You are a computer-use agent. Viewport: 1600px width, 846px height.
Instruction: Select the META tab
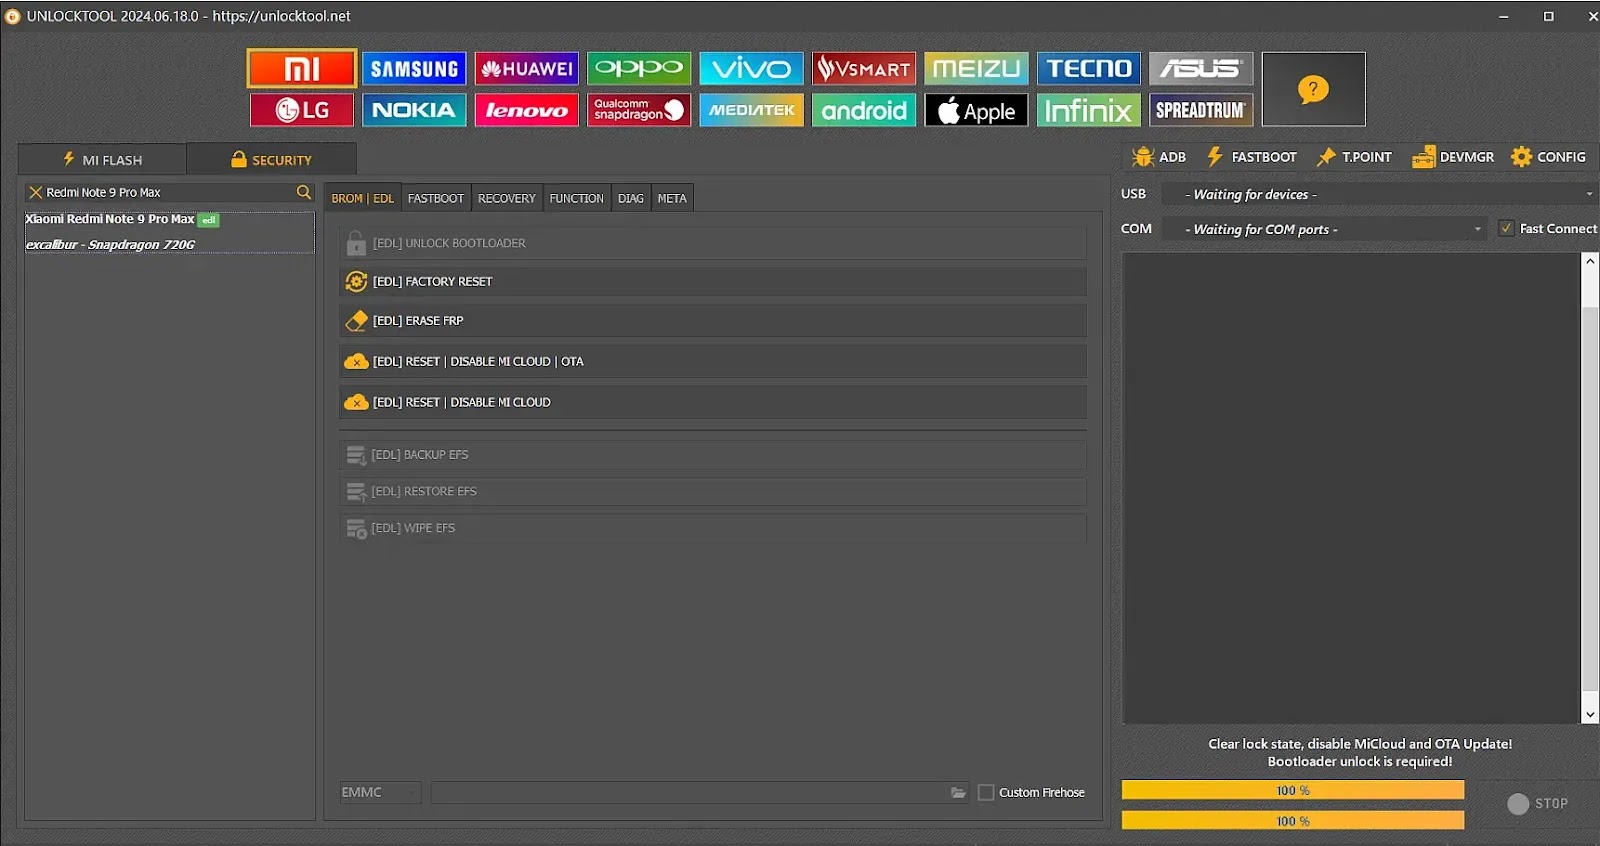[x=672, y=198]
